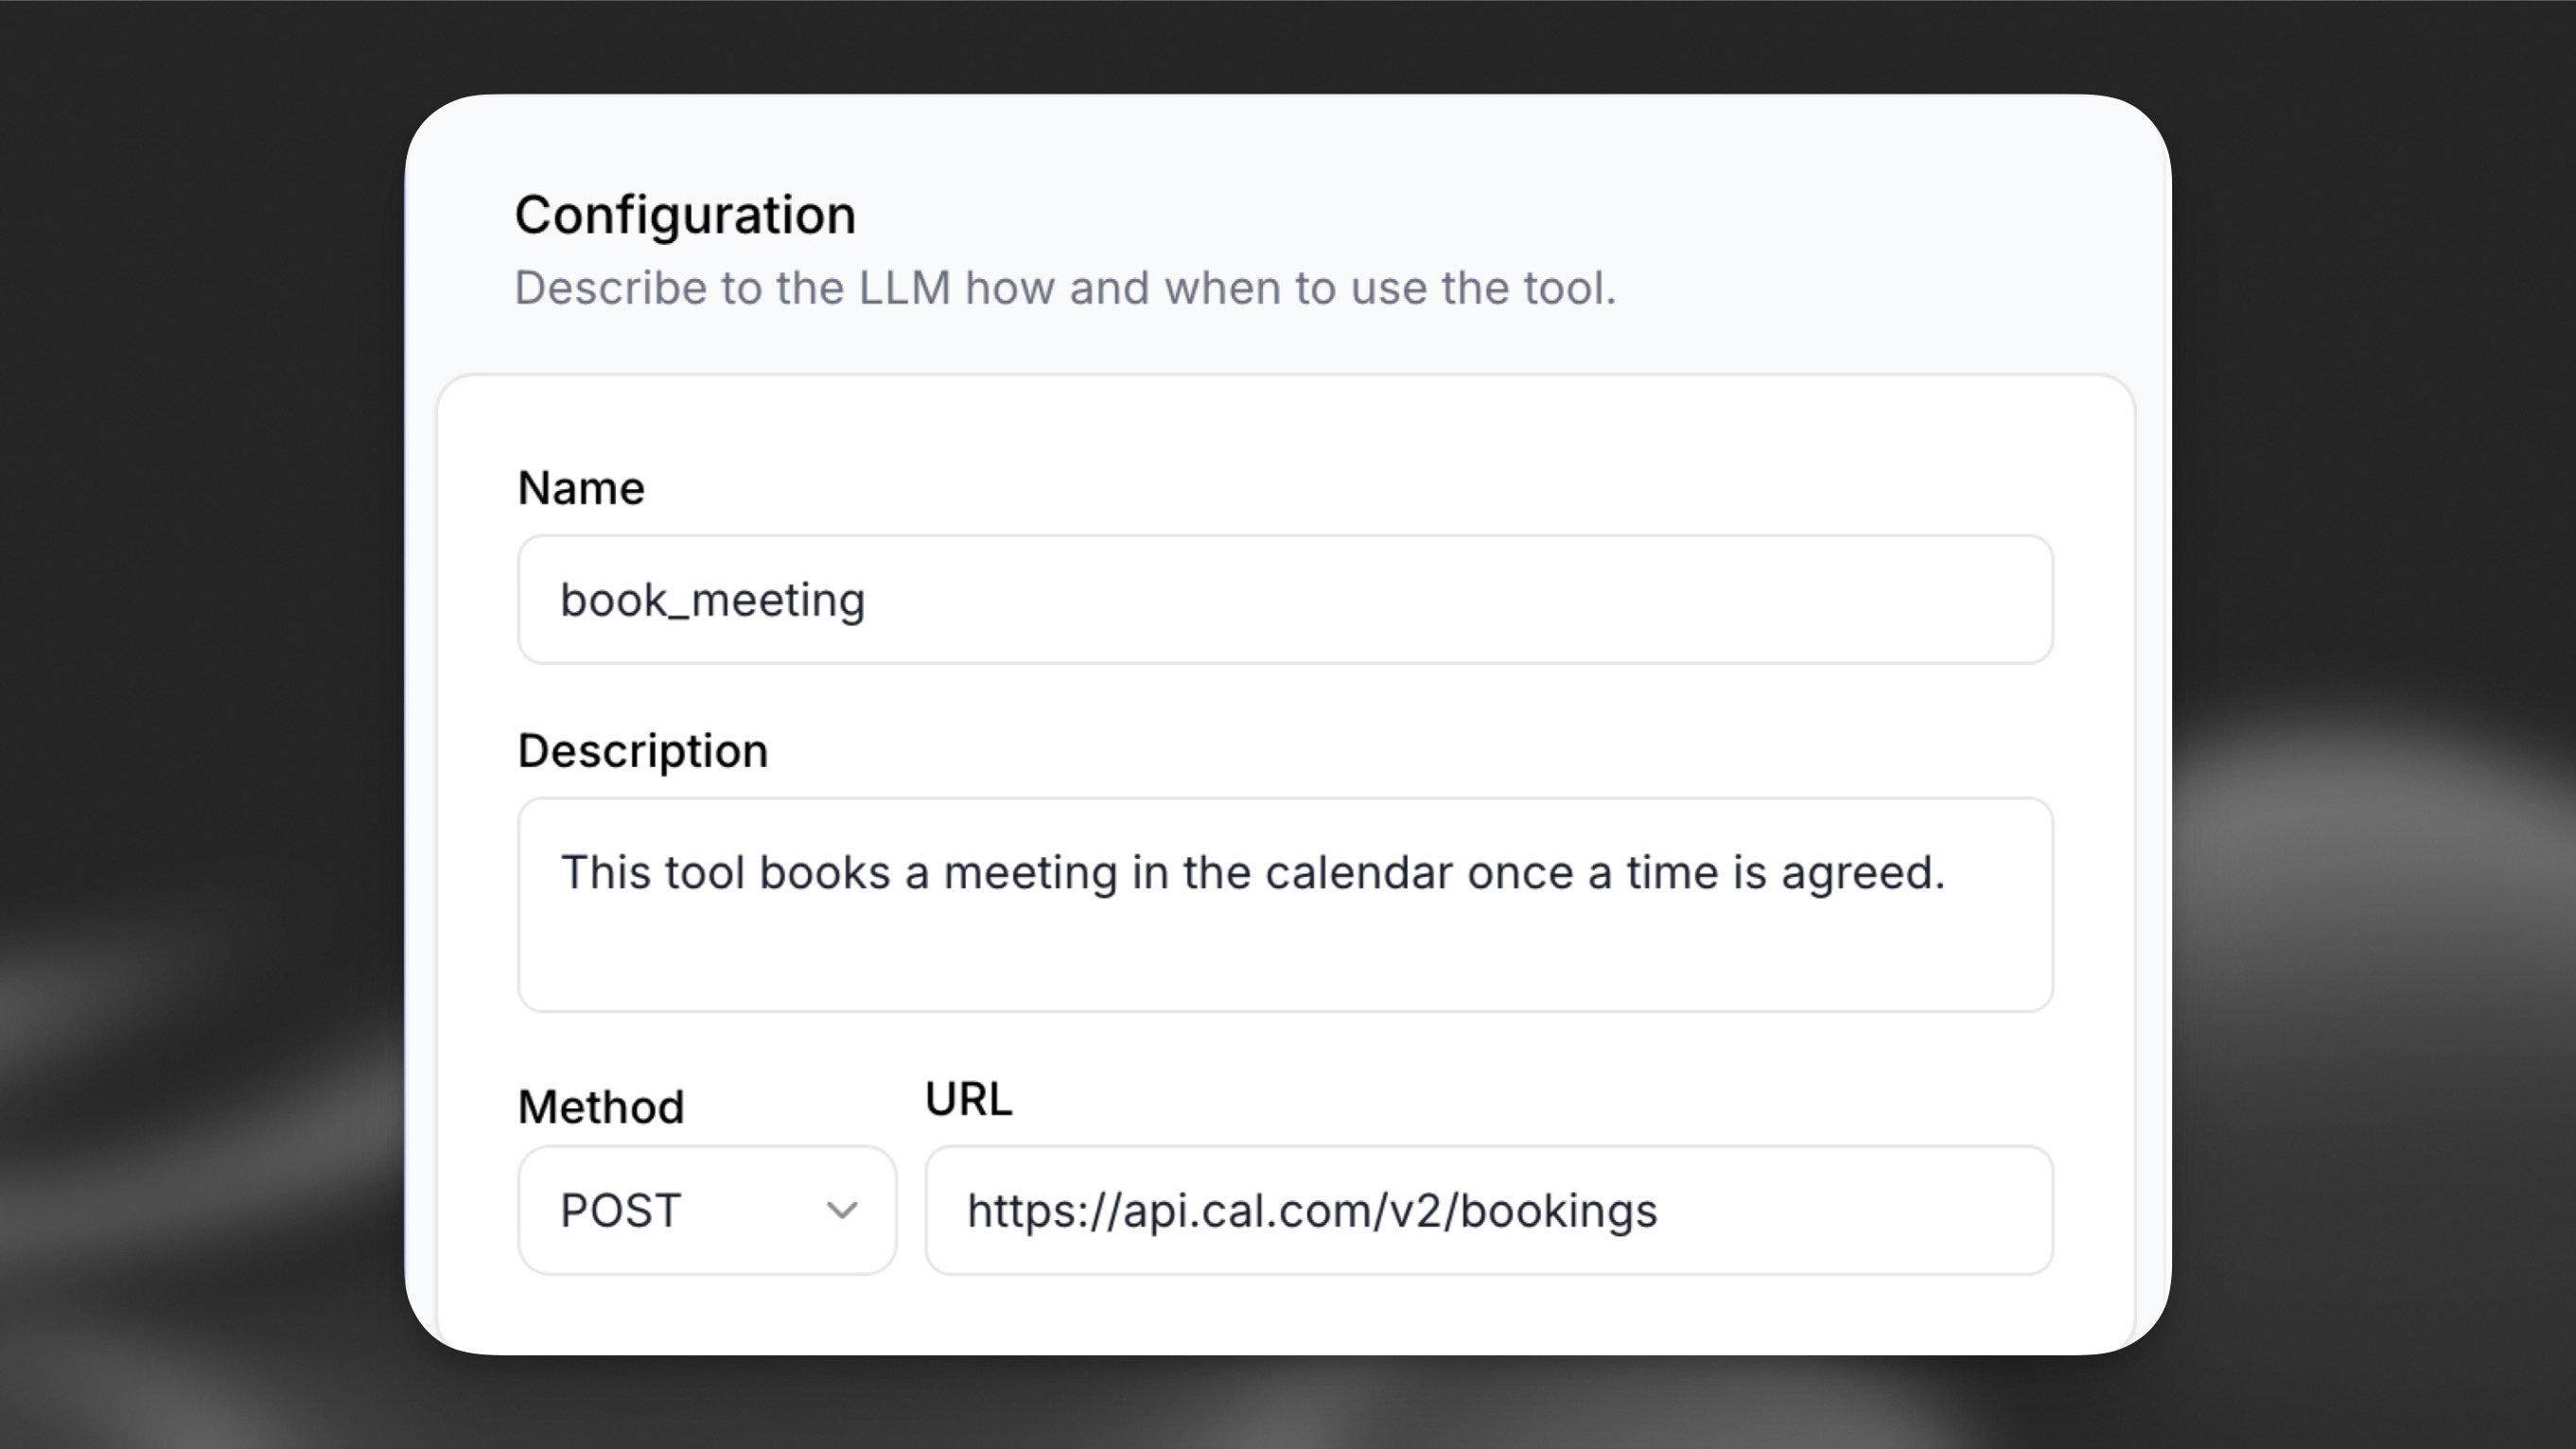Change POST to a different HTTP method
Viewport: 2576px width, 1449px height.
[x=705, y=1209]
